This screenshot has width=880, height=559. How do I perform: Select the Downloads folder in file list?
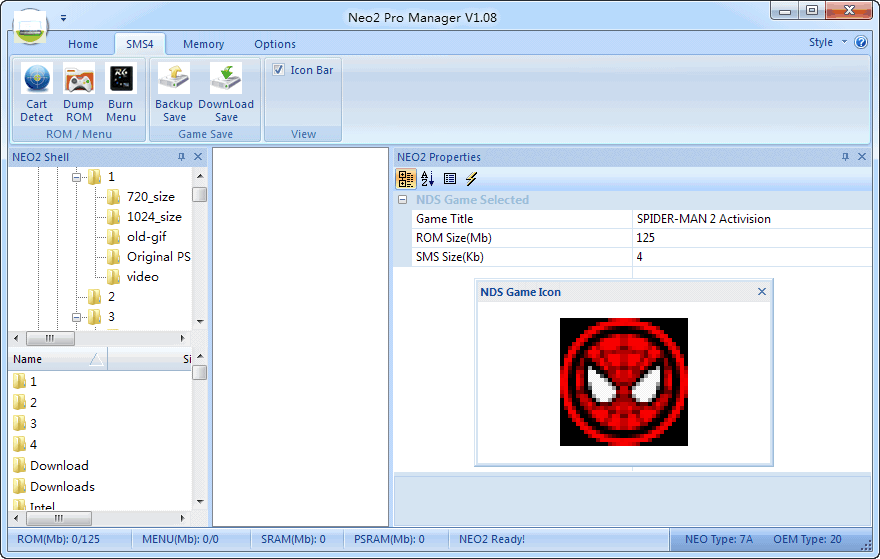coord(62,487)
